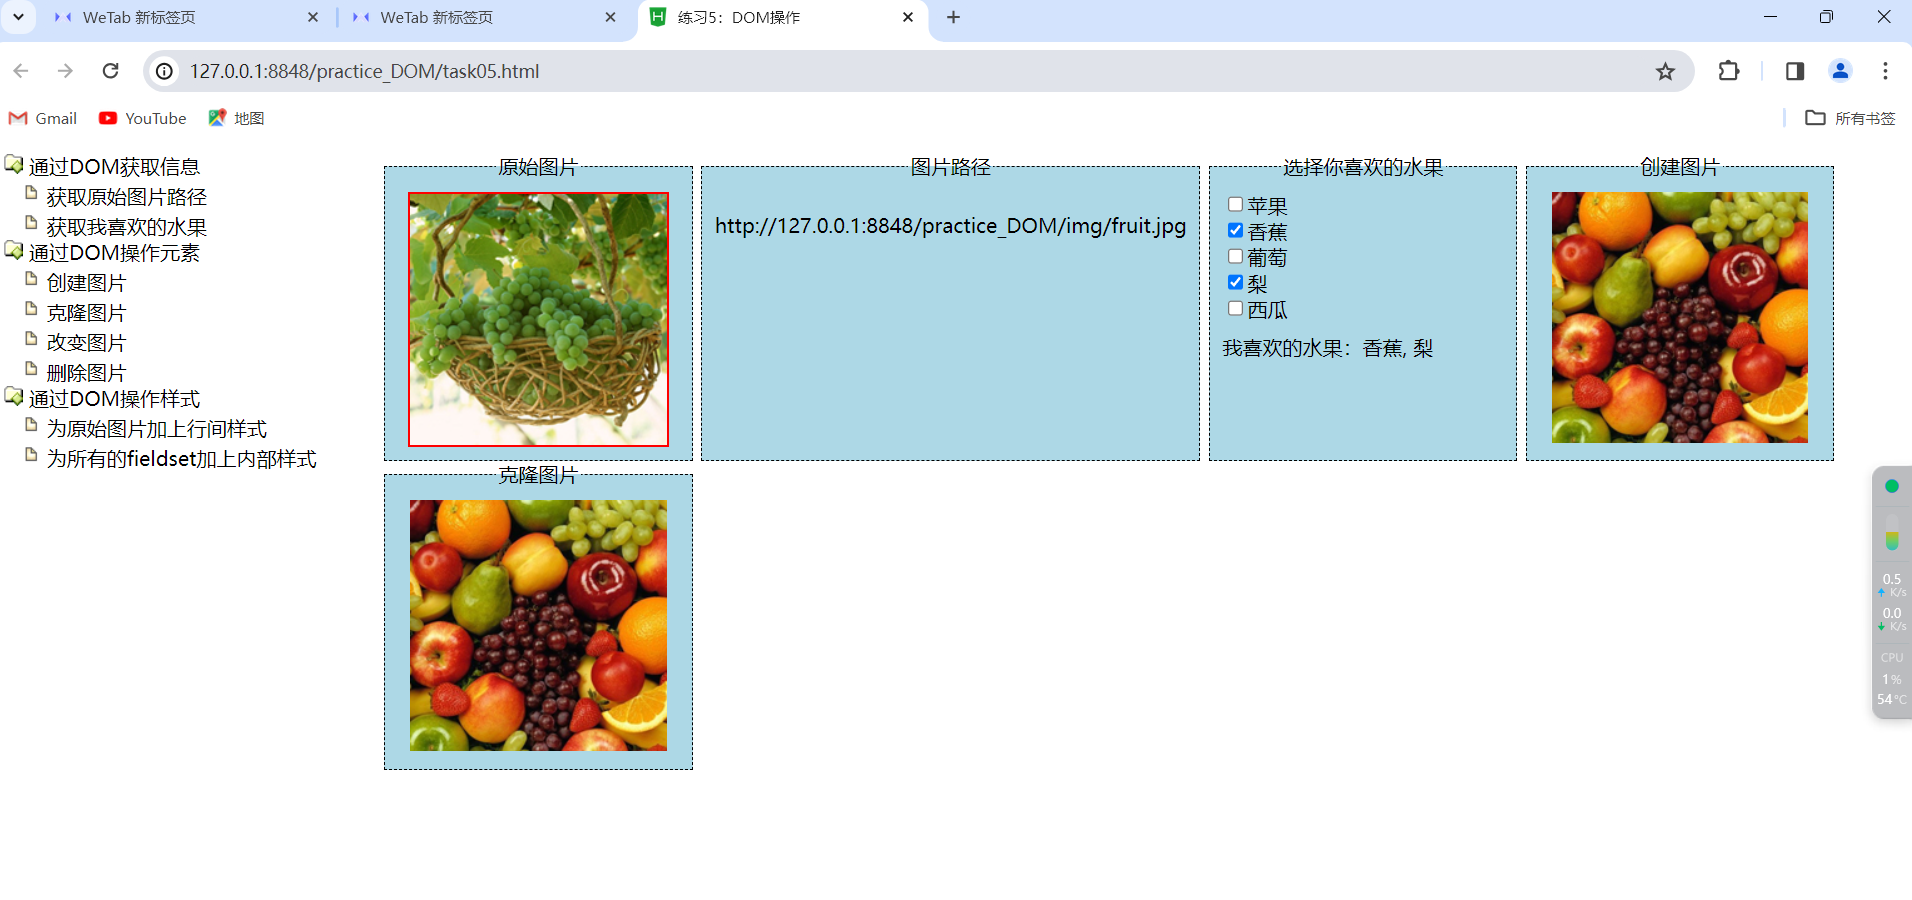The image size is (1912, 900).
Task: Enable the 西瓜 checkbox
Action: 1235,309
